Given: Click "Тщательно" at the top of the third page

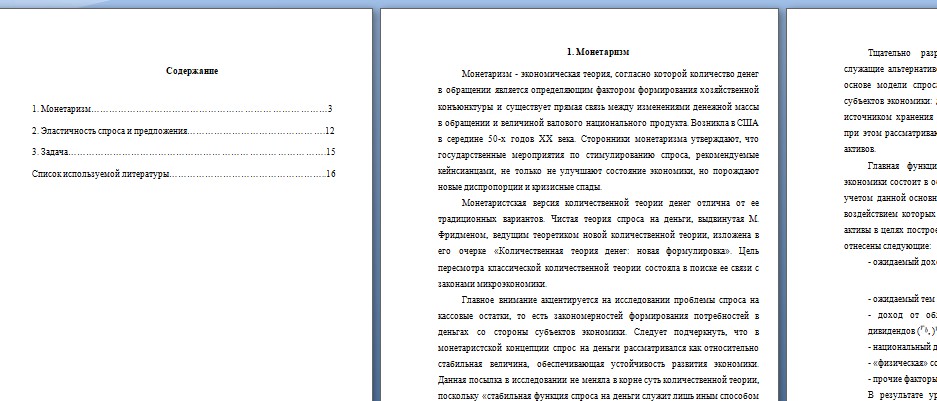Looking at the screenshot, I should coord(888,53).
